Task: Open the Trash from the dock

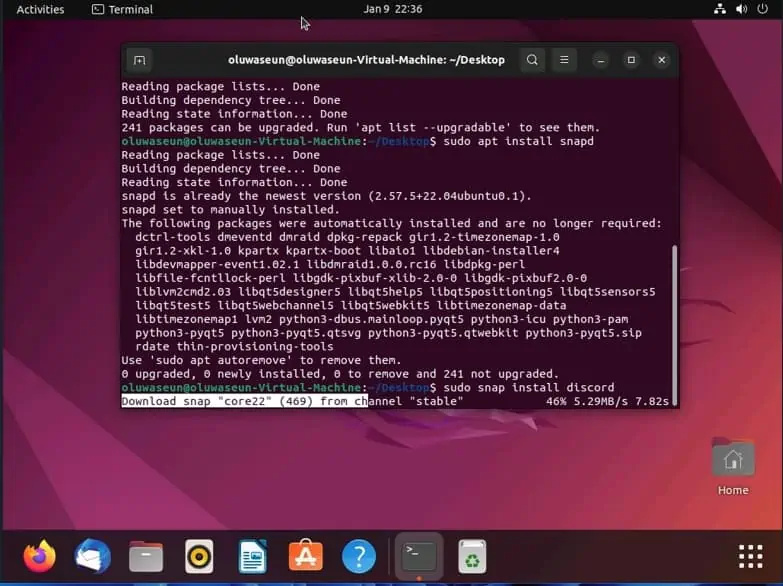Action: 472,556
